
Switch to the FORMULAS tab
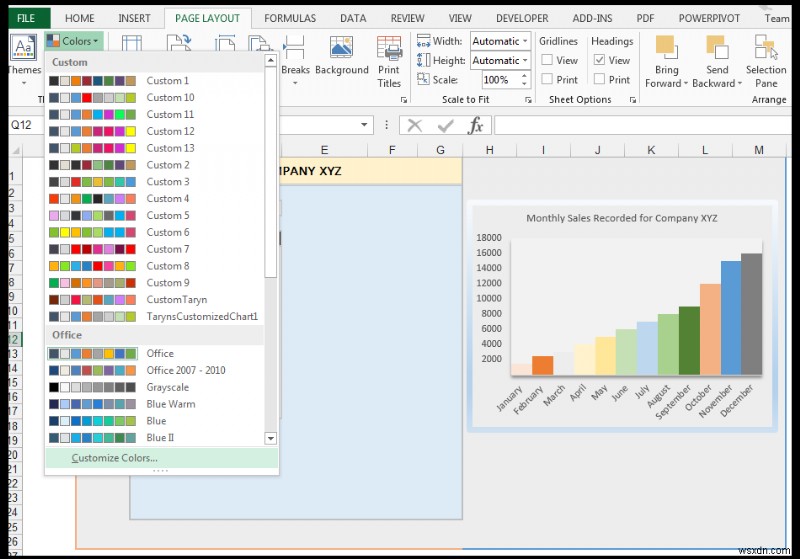(x=290, y=18)
